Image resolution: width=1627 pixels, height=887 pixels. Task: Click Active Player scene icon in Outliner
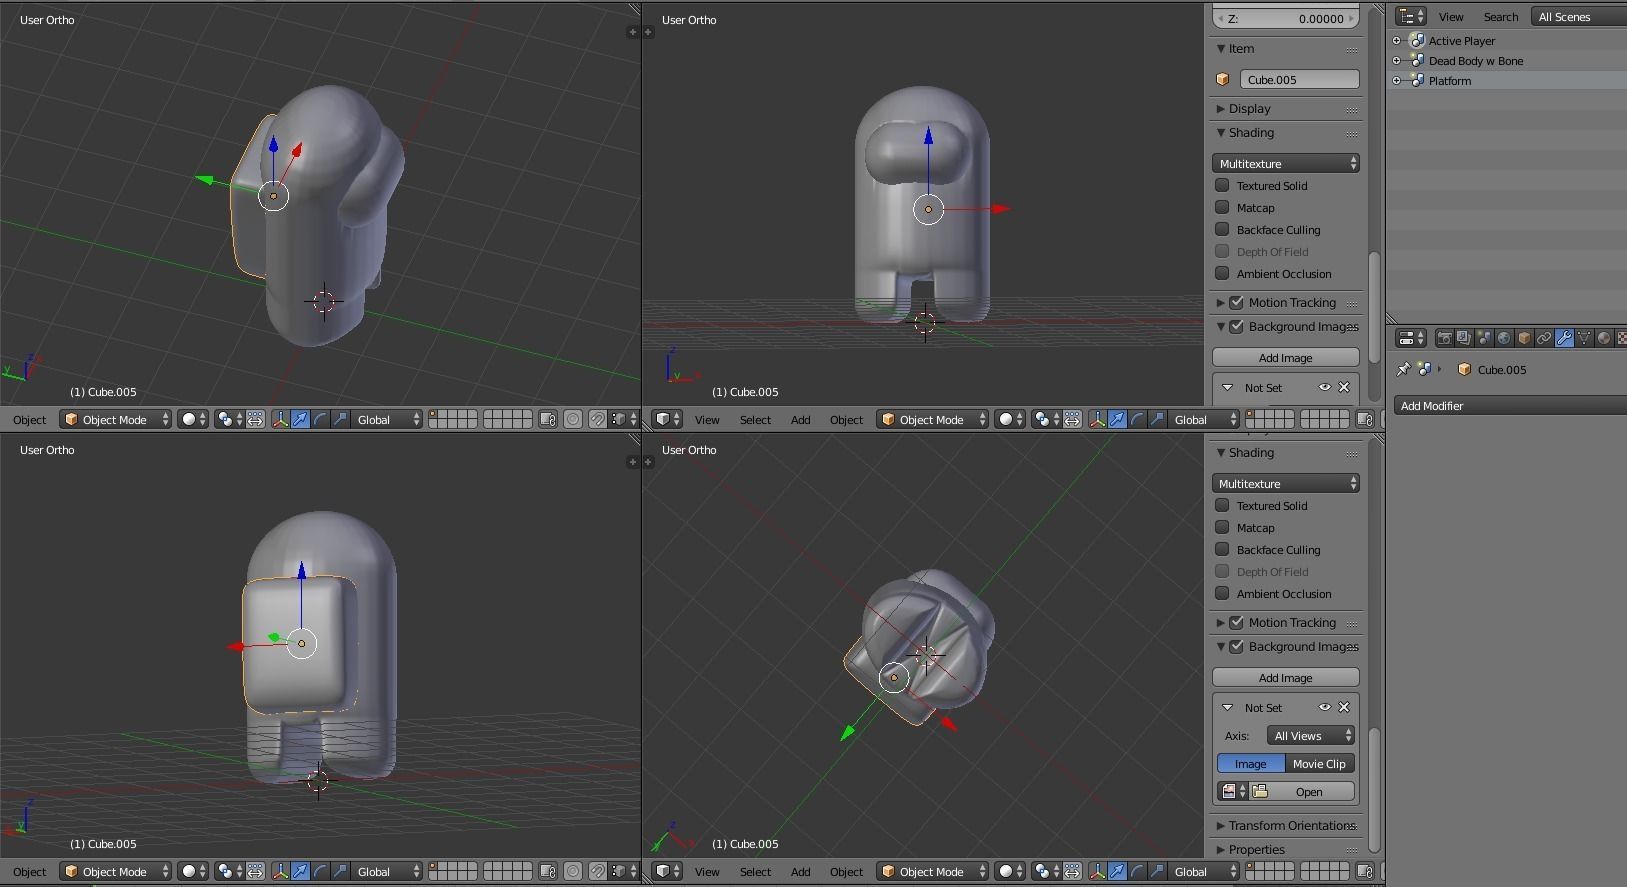[x=1417, y=41]
